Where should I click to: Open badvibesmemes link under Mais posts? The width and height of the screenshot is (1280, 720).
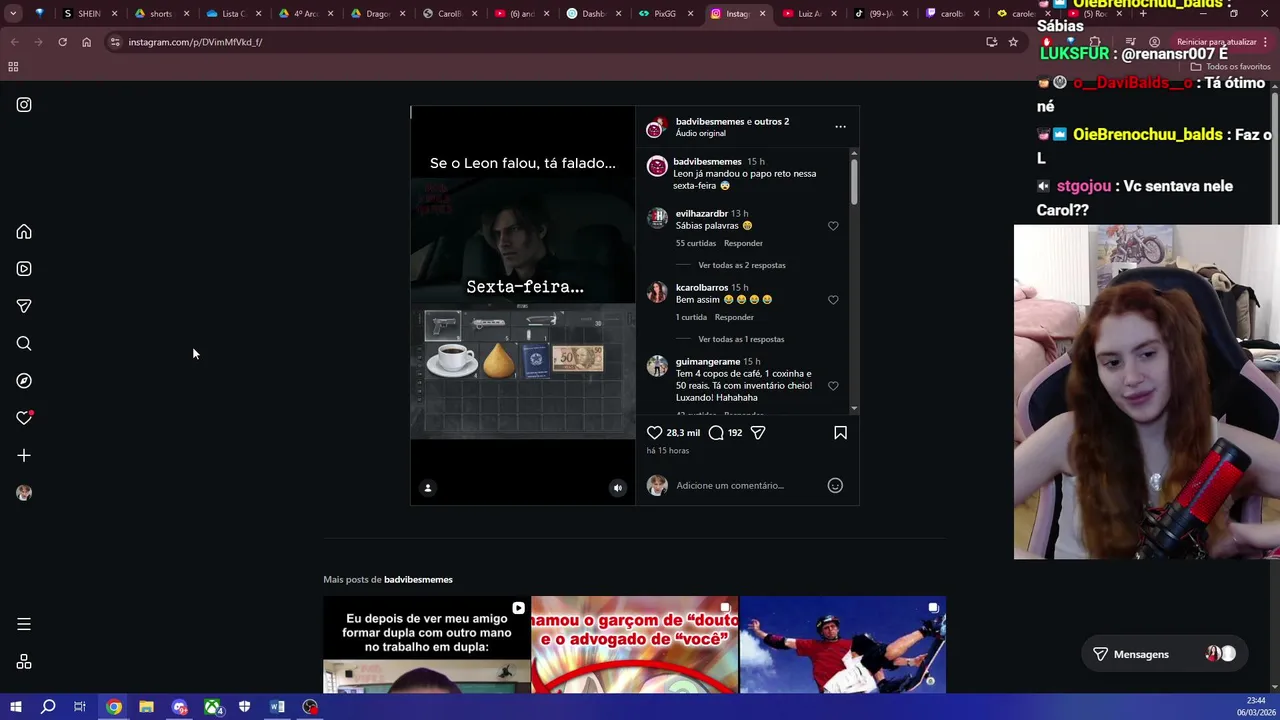tap(418, 580)
